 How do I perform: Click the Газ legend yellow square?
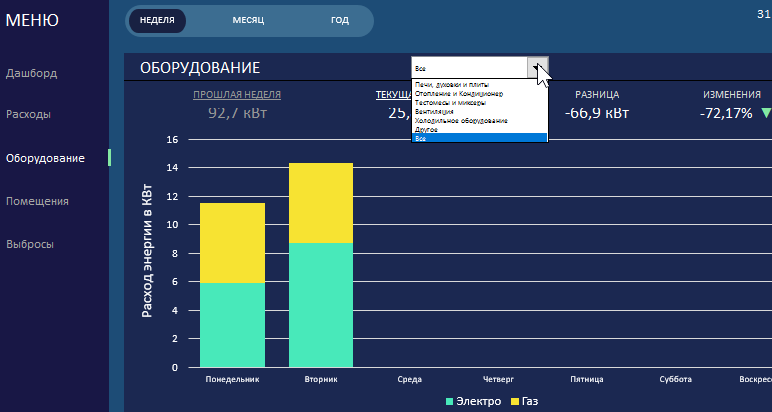pyautogui.click(x=515, y=402)
